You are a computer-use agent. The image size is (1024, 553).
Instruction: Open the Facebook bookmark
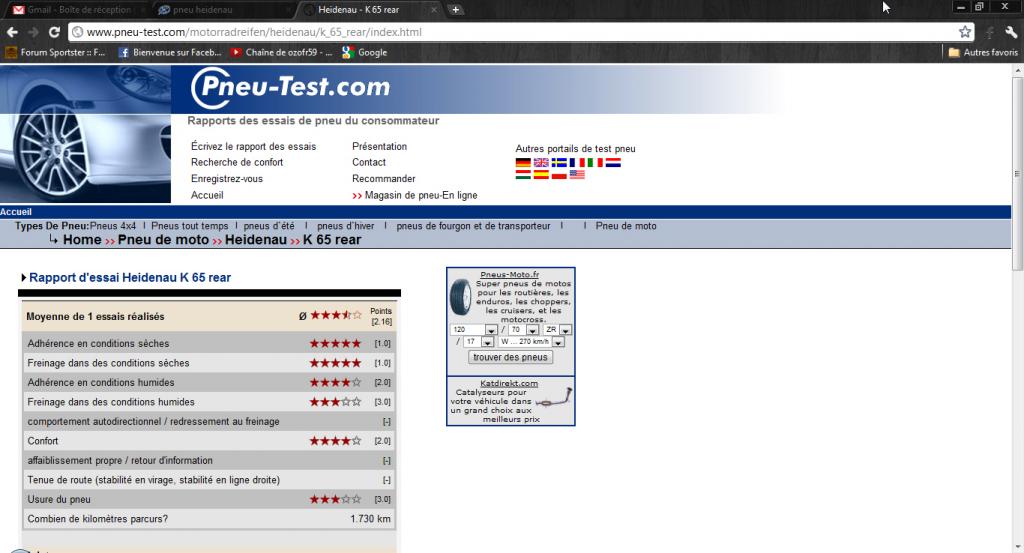170,52
